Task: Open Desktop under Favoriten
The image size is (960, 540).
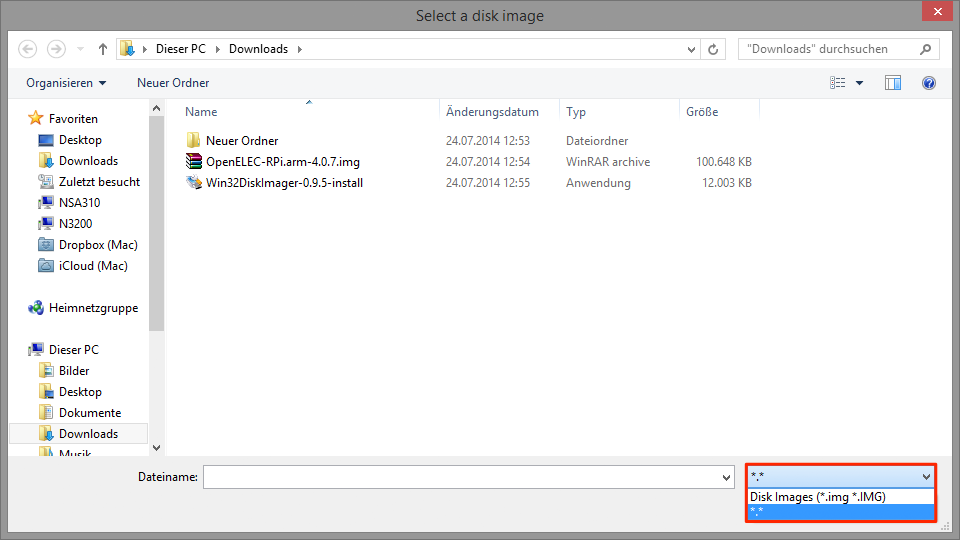Action: point(80,140)
